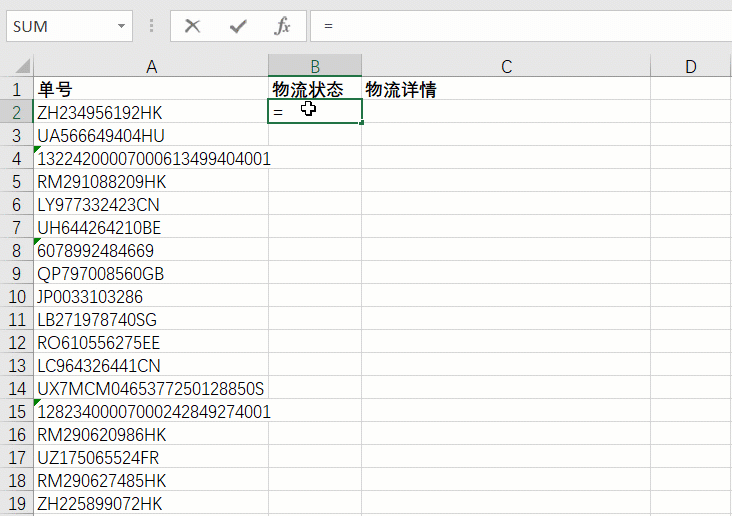Image resolution: width=732 pixels, height=516 pixels.
Task: Select cell LC964326441CN
Action: coord(151,365)
